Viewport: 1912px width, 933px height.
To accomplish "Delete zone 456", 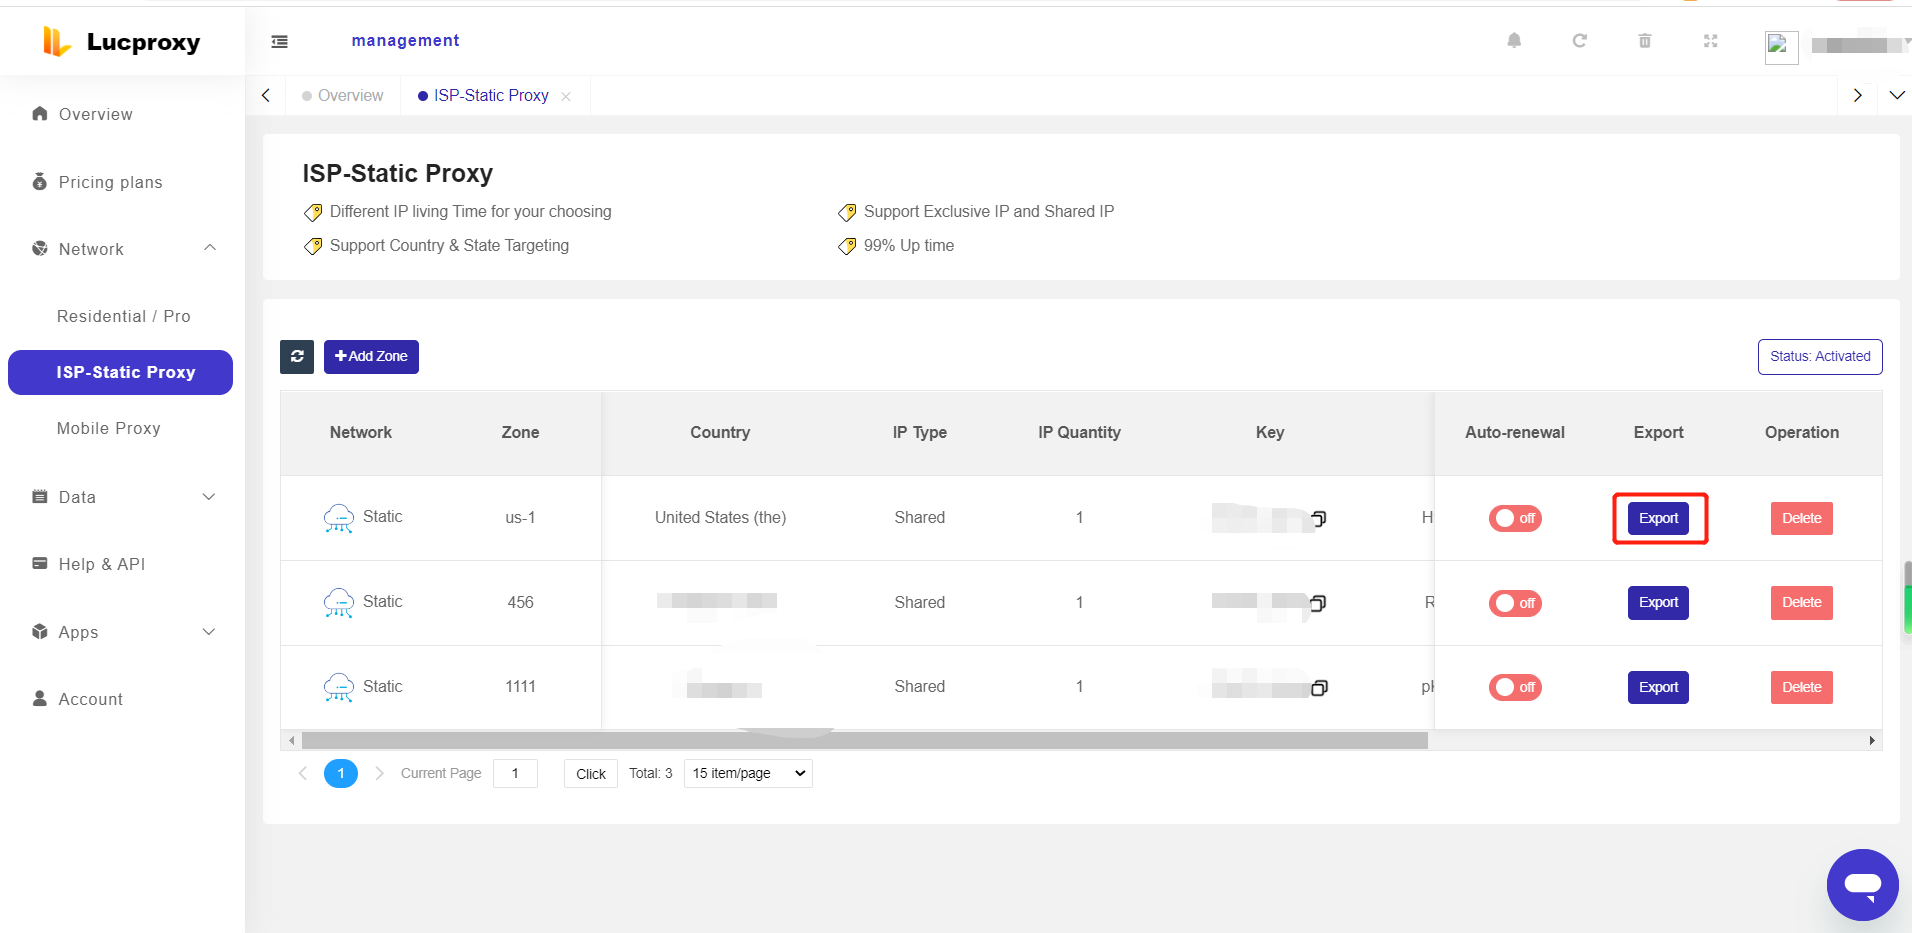I will point(1801,603).
